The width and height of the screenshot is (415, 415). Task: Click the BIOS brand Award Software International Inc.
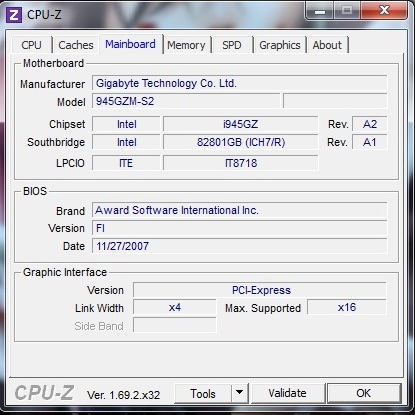coord(240,210)
